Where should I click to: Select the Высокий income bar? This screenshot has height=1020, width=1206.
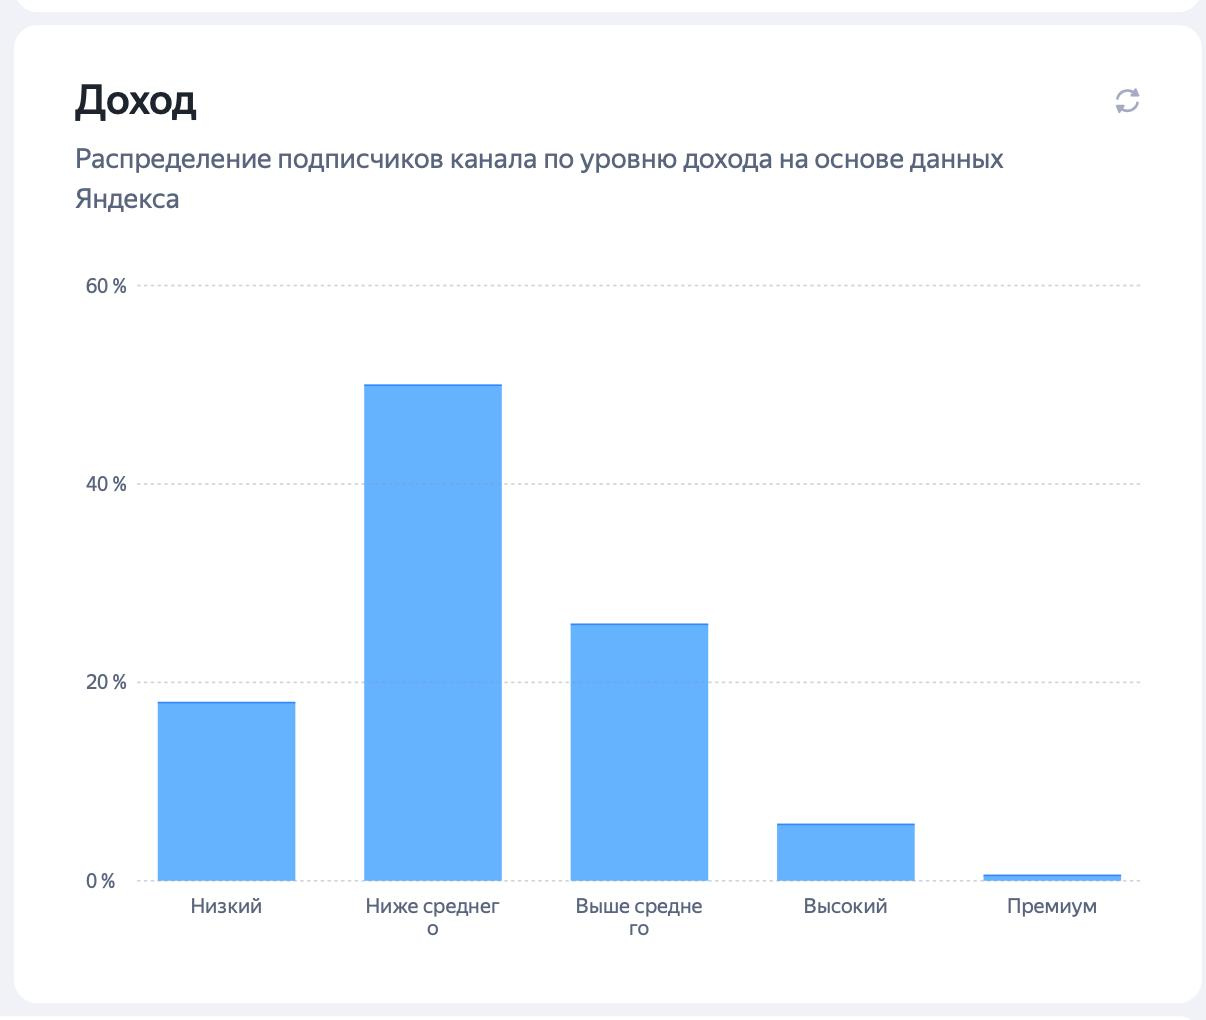tap(845, 852)
